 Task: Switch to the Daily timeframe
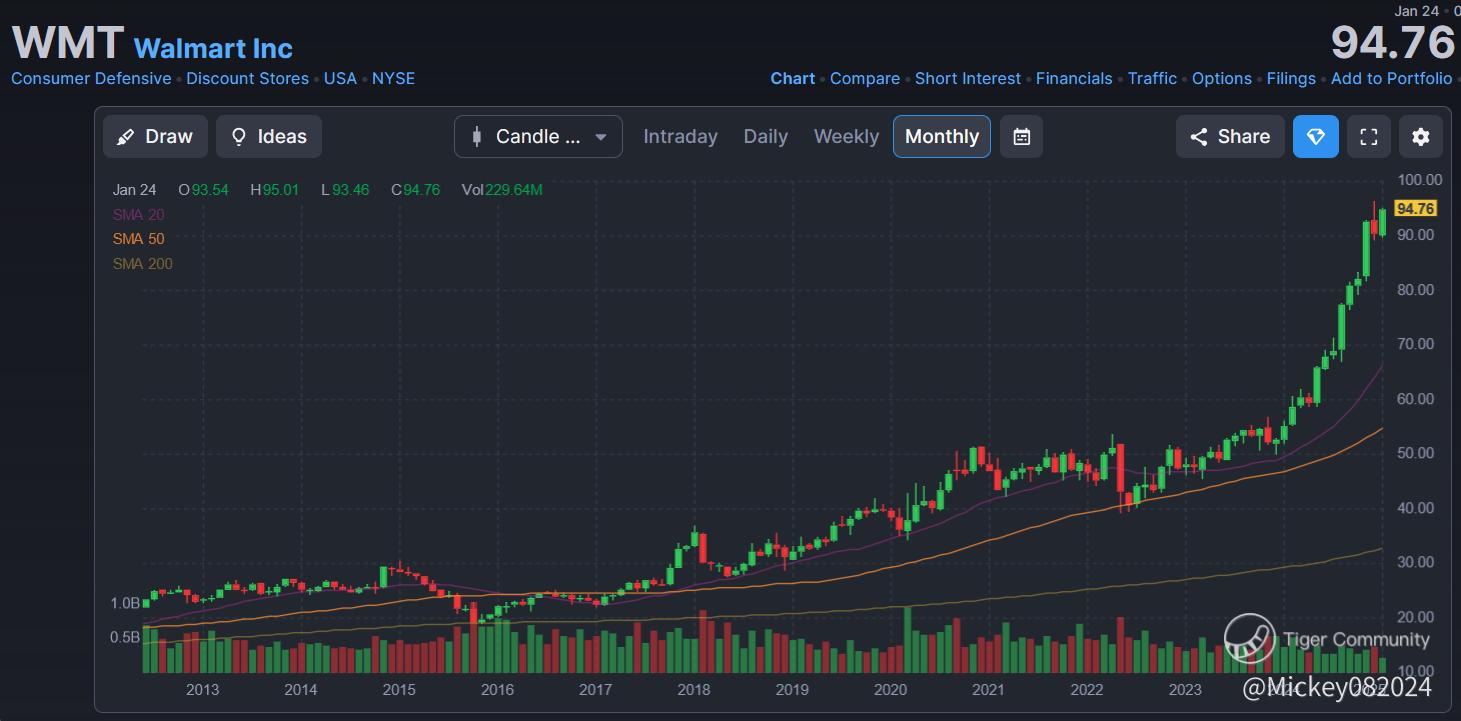766,137
